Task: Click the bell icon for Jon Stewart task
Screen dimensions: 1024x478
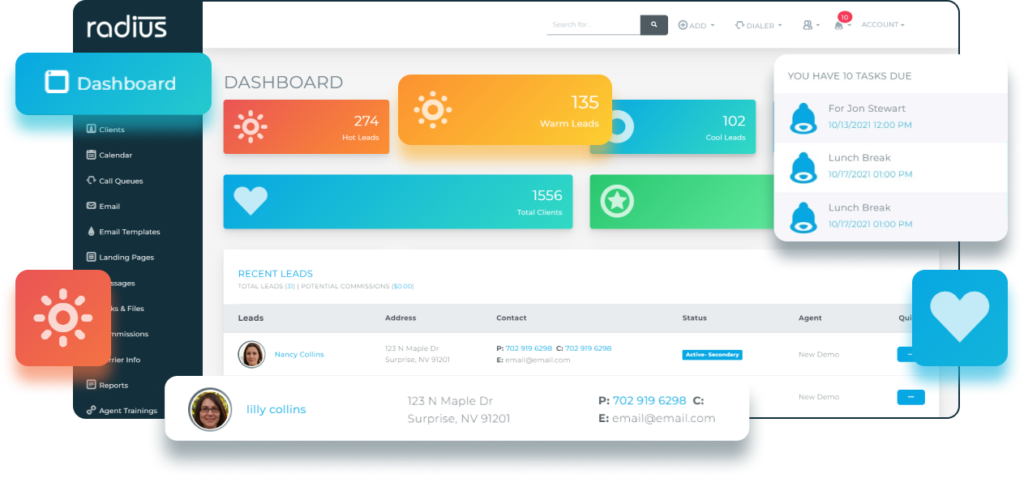Action: click(803, 117)
